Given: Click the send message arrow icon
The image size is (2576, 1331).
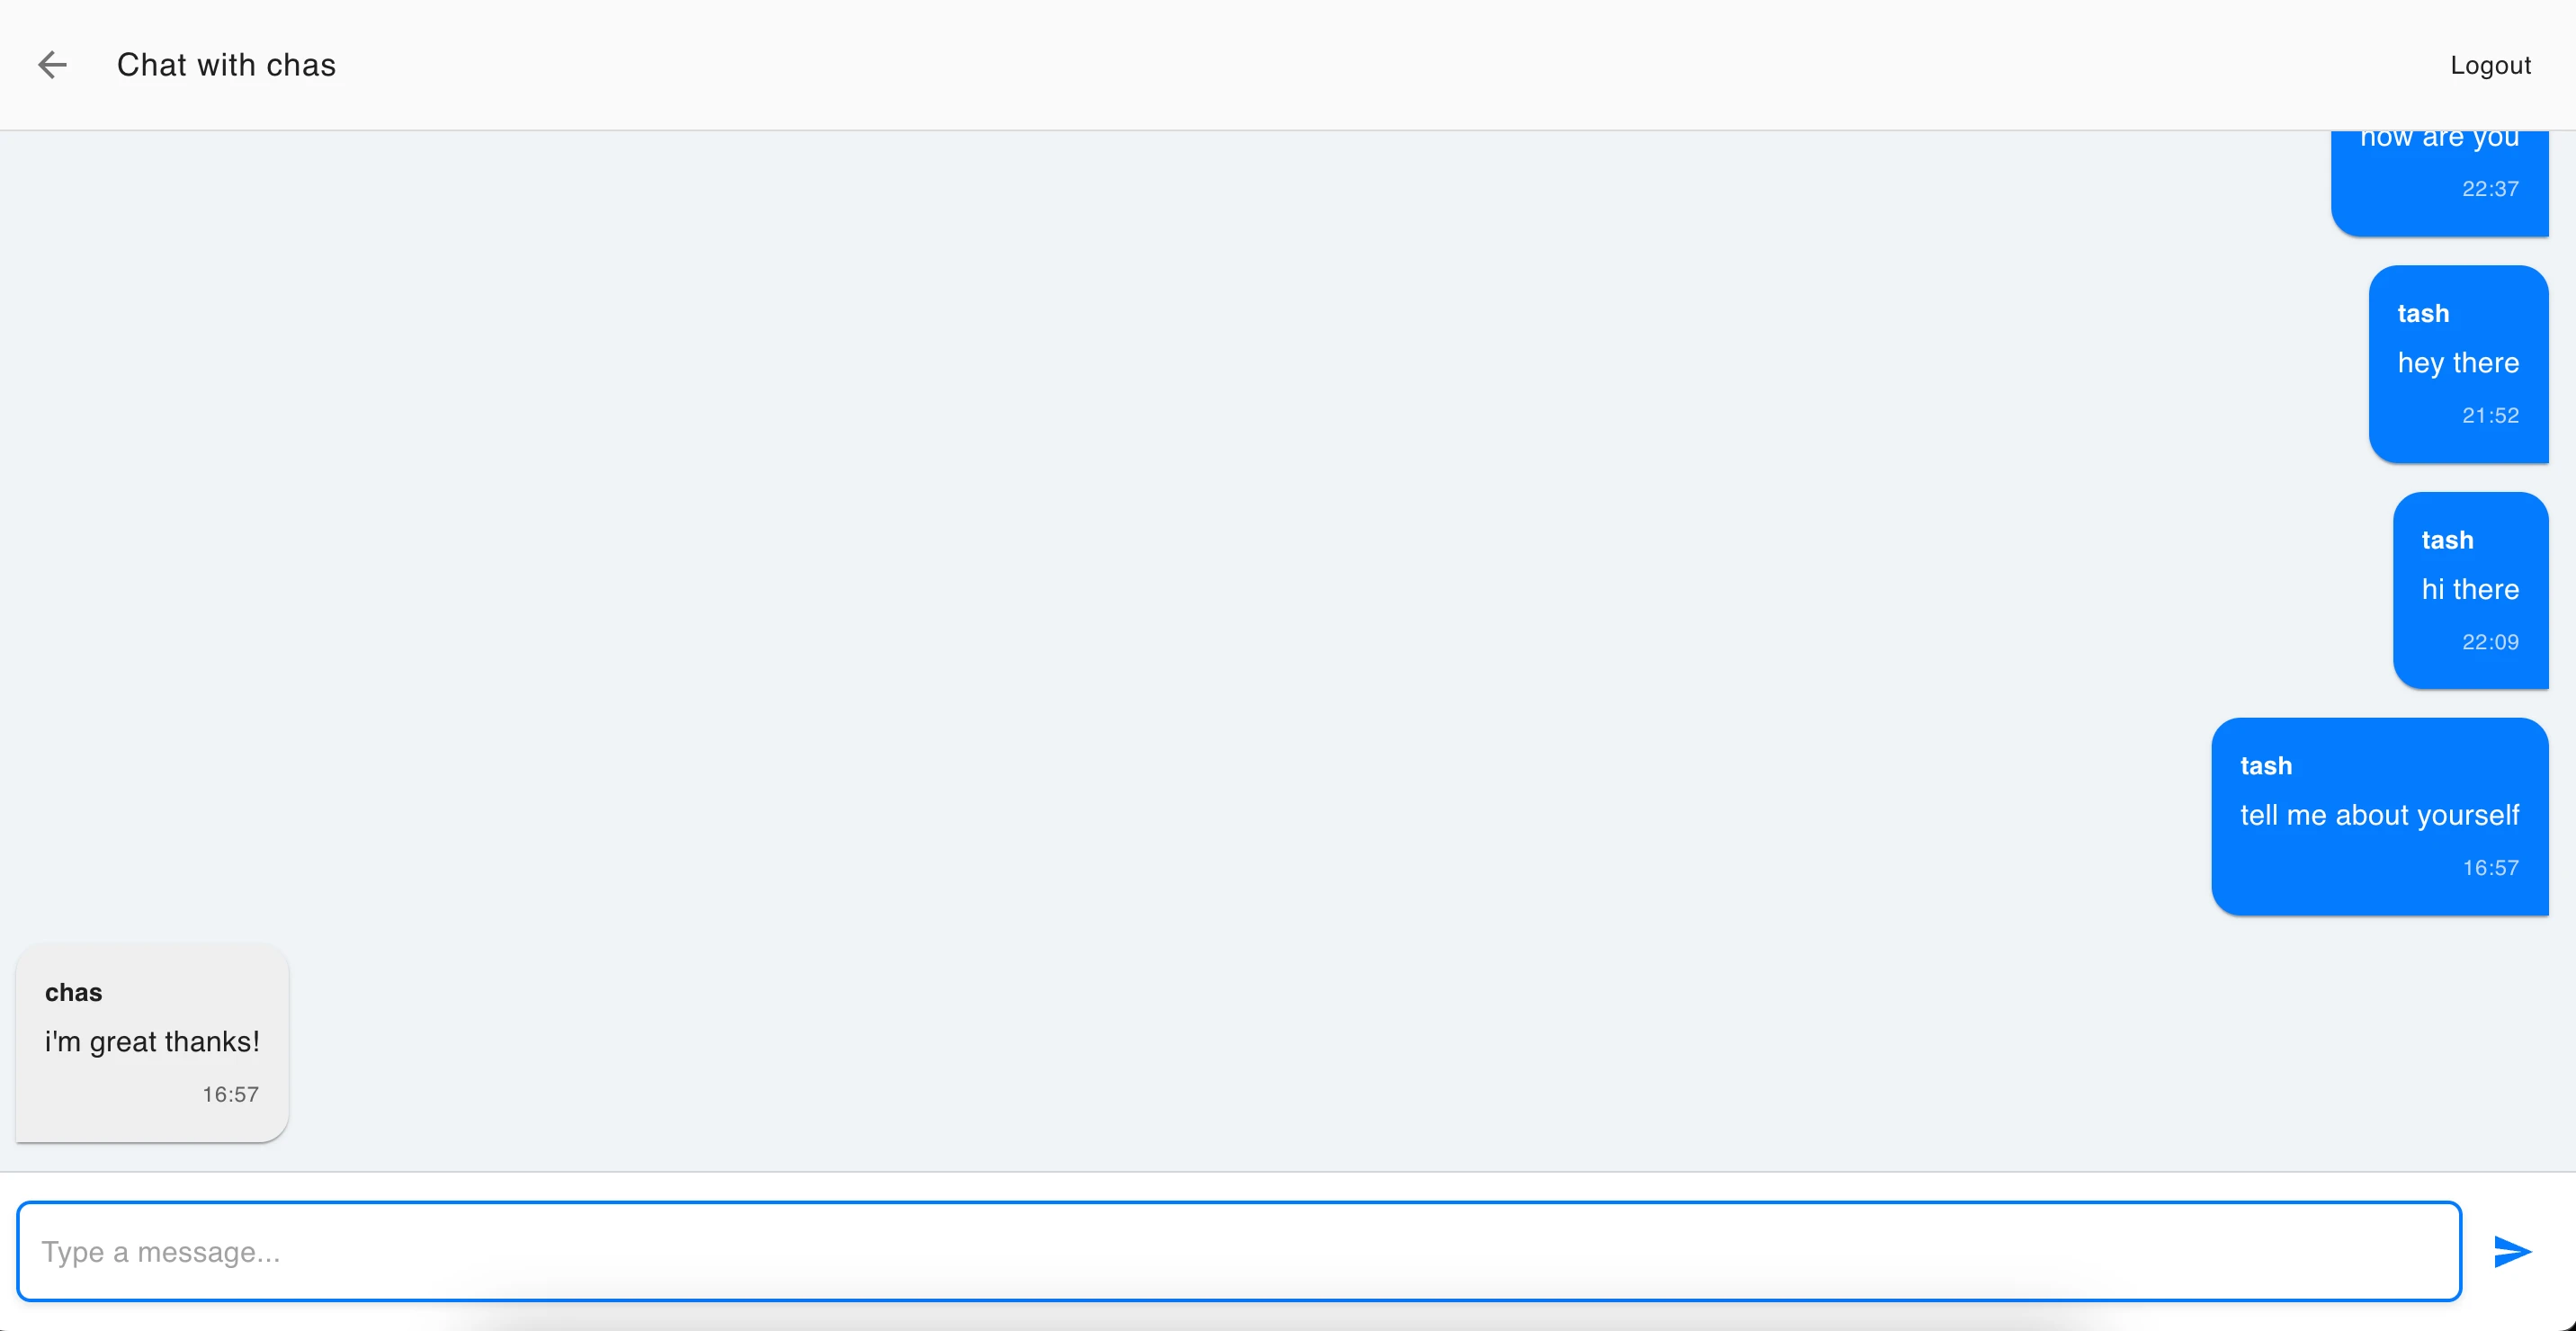Looking at the screenshot, I should pos(2512,1251).
